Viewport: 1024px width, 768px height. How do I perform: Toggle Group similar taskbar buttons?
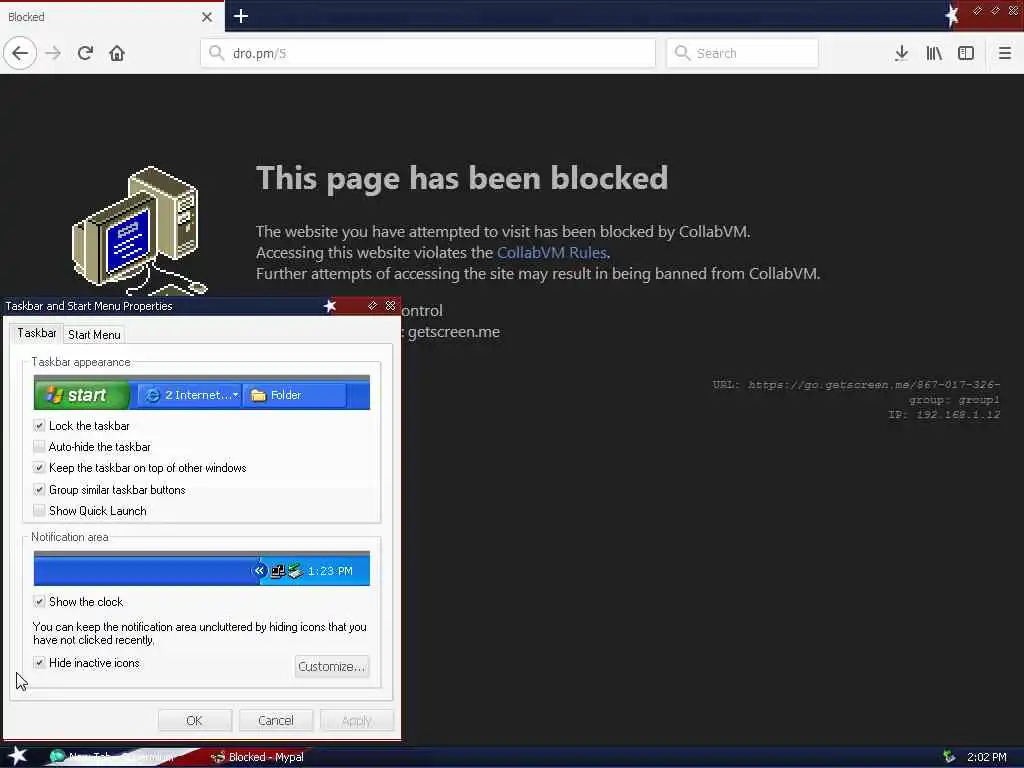pos(39,490)
